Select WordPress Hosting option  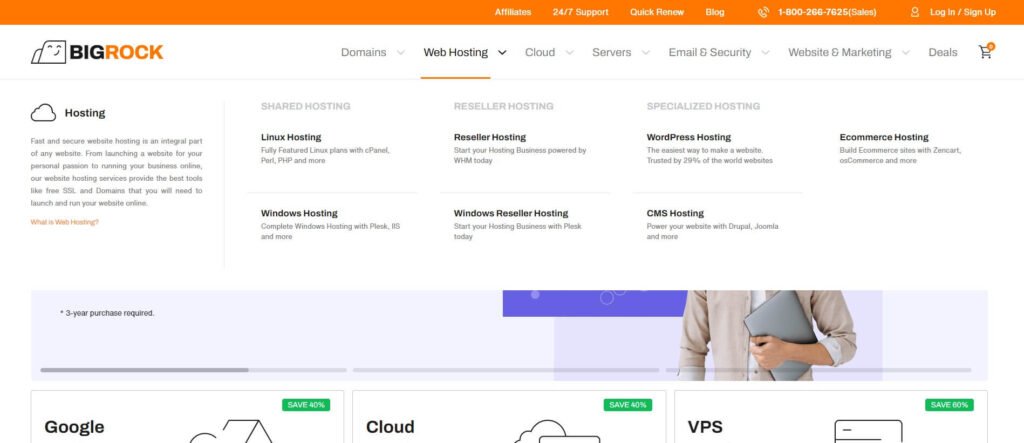(x=688, y=137)
